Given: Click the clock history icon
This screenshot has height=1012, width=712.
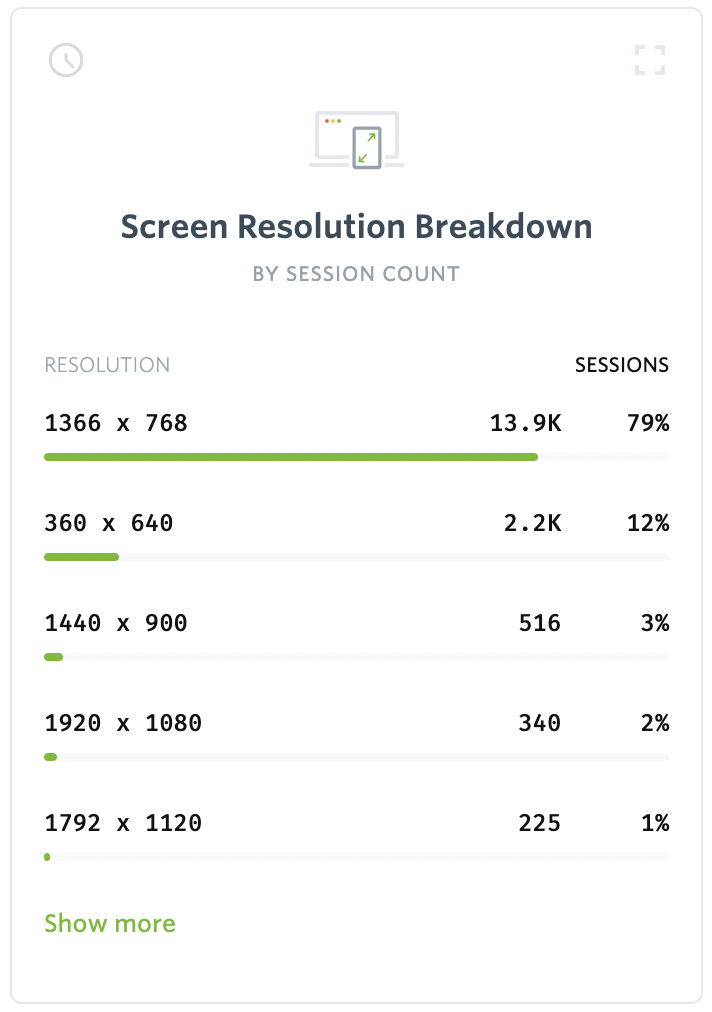Looking at the screenshot, I should coord(66,60).
